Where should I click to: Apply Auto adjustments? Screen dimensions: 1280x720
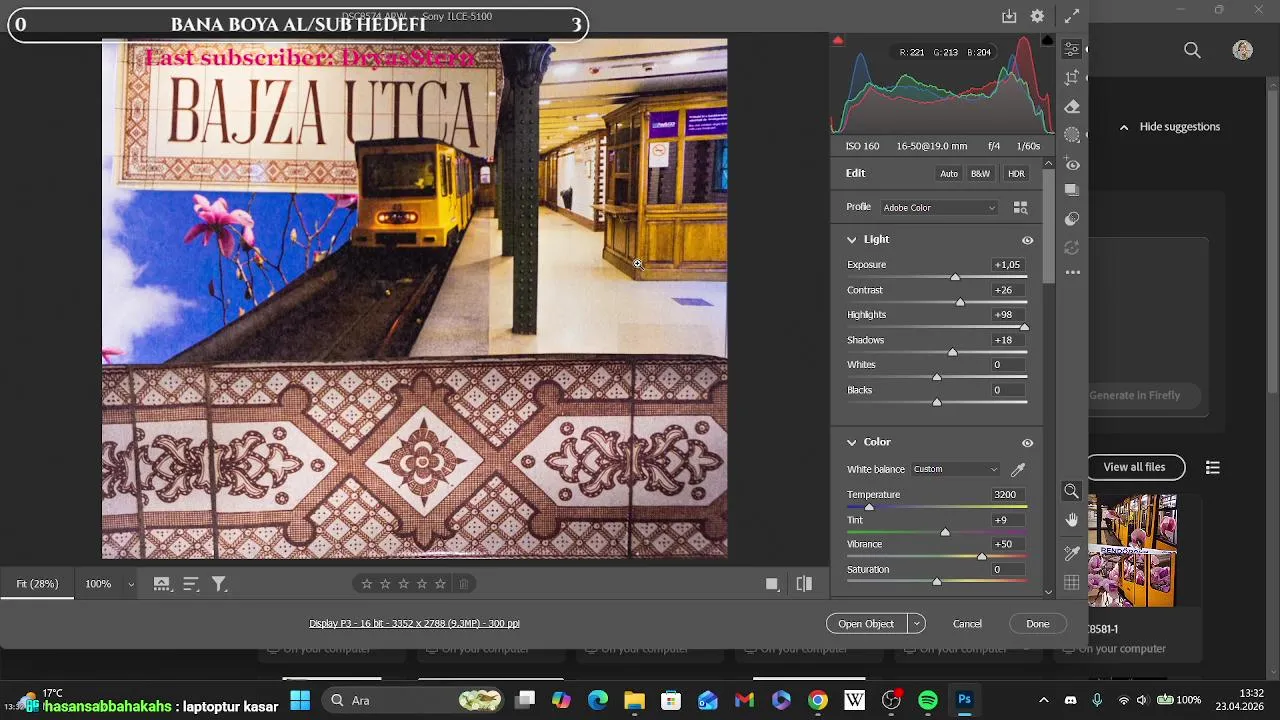[949, 174]
